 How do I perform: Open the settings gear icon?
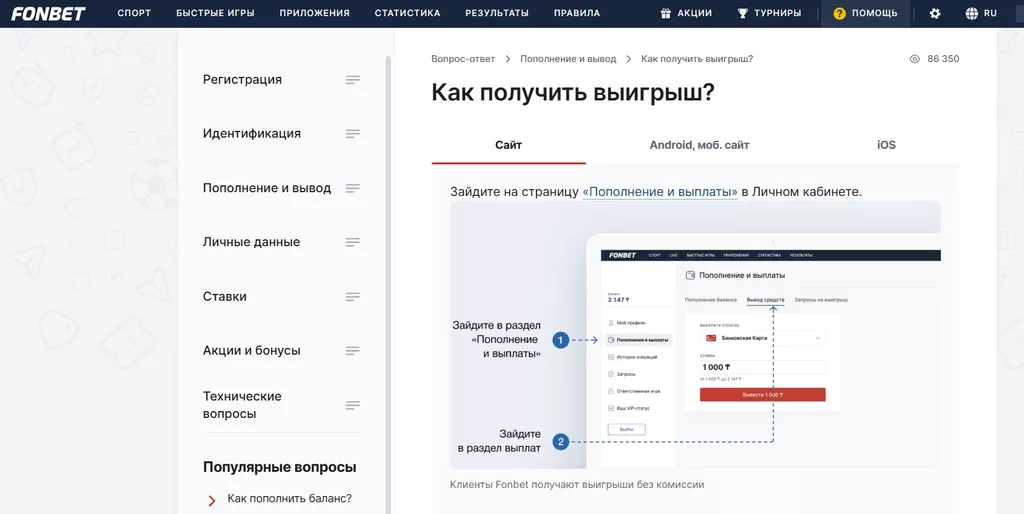(x=935, y=13)
